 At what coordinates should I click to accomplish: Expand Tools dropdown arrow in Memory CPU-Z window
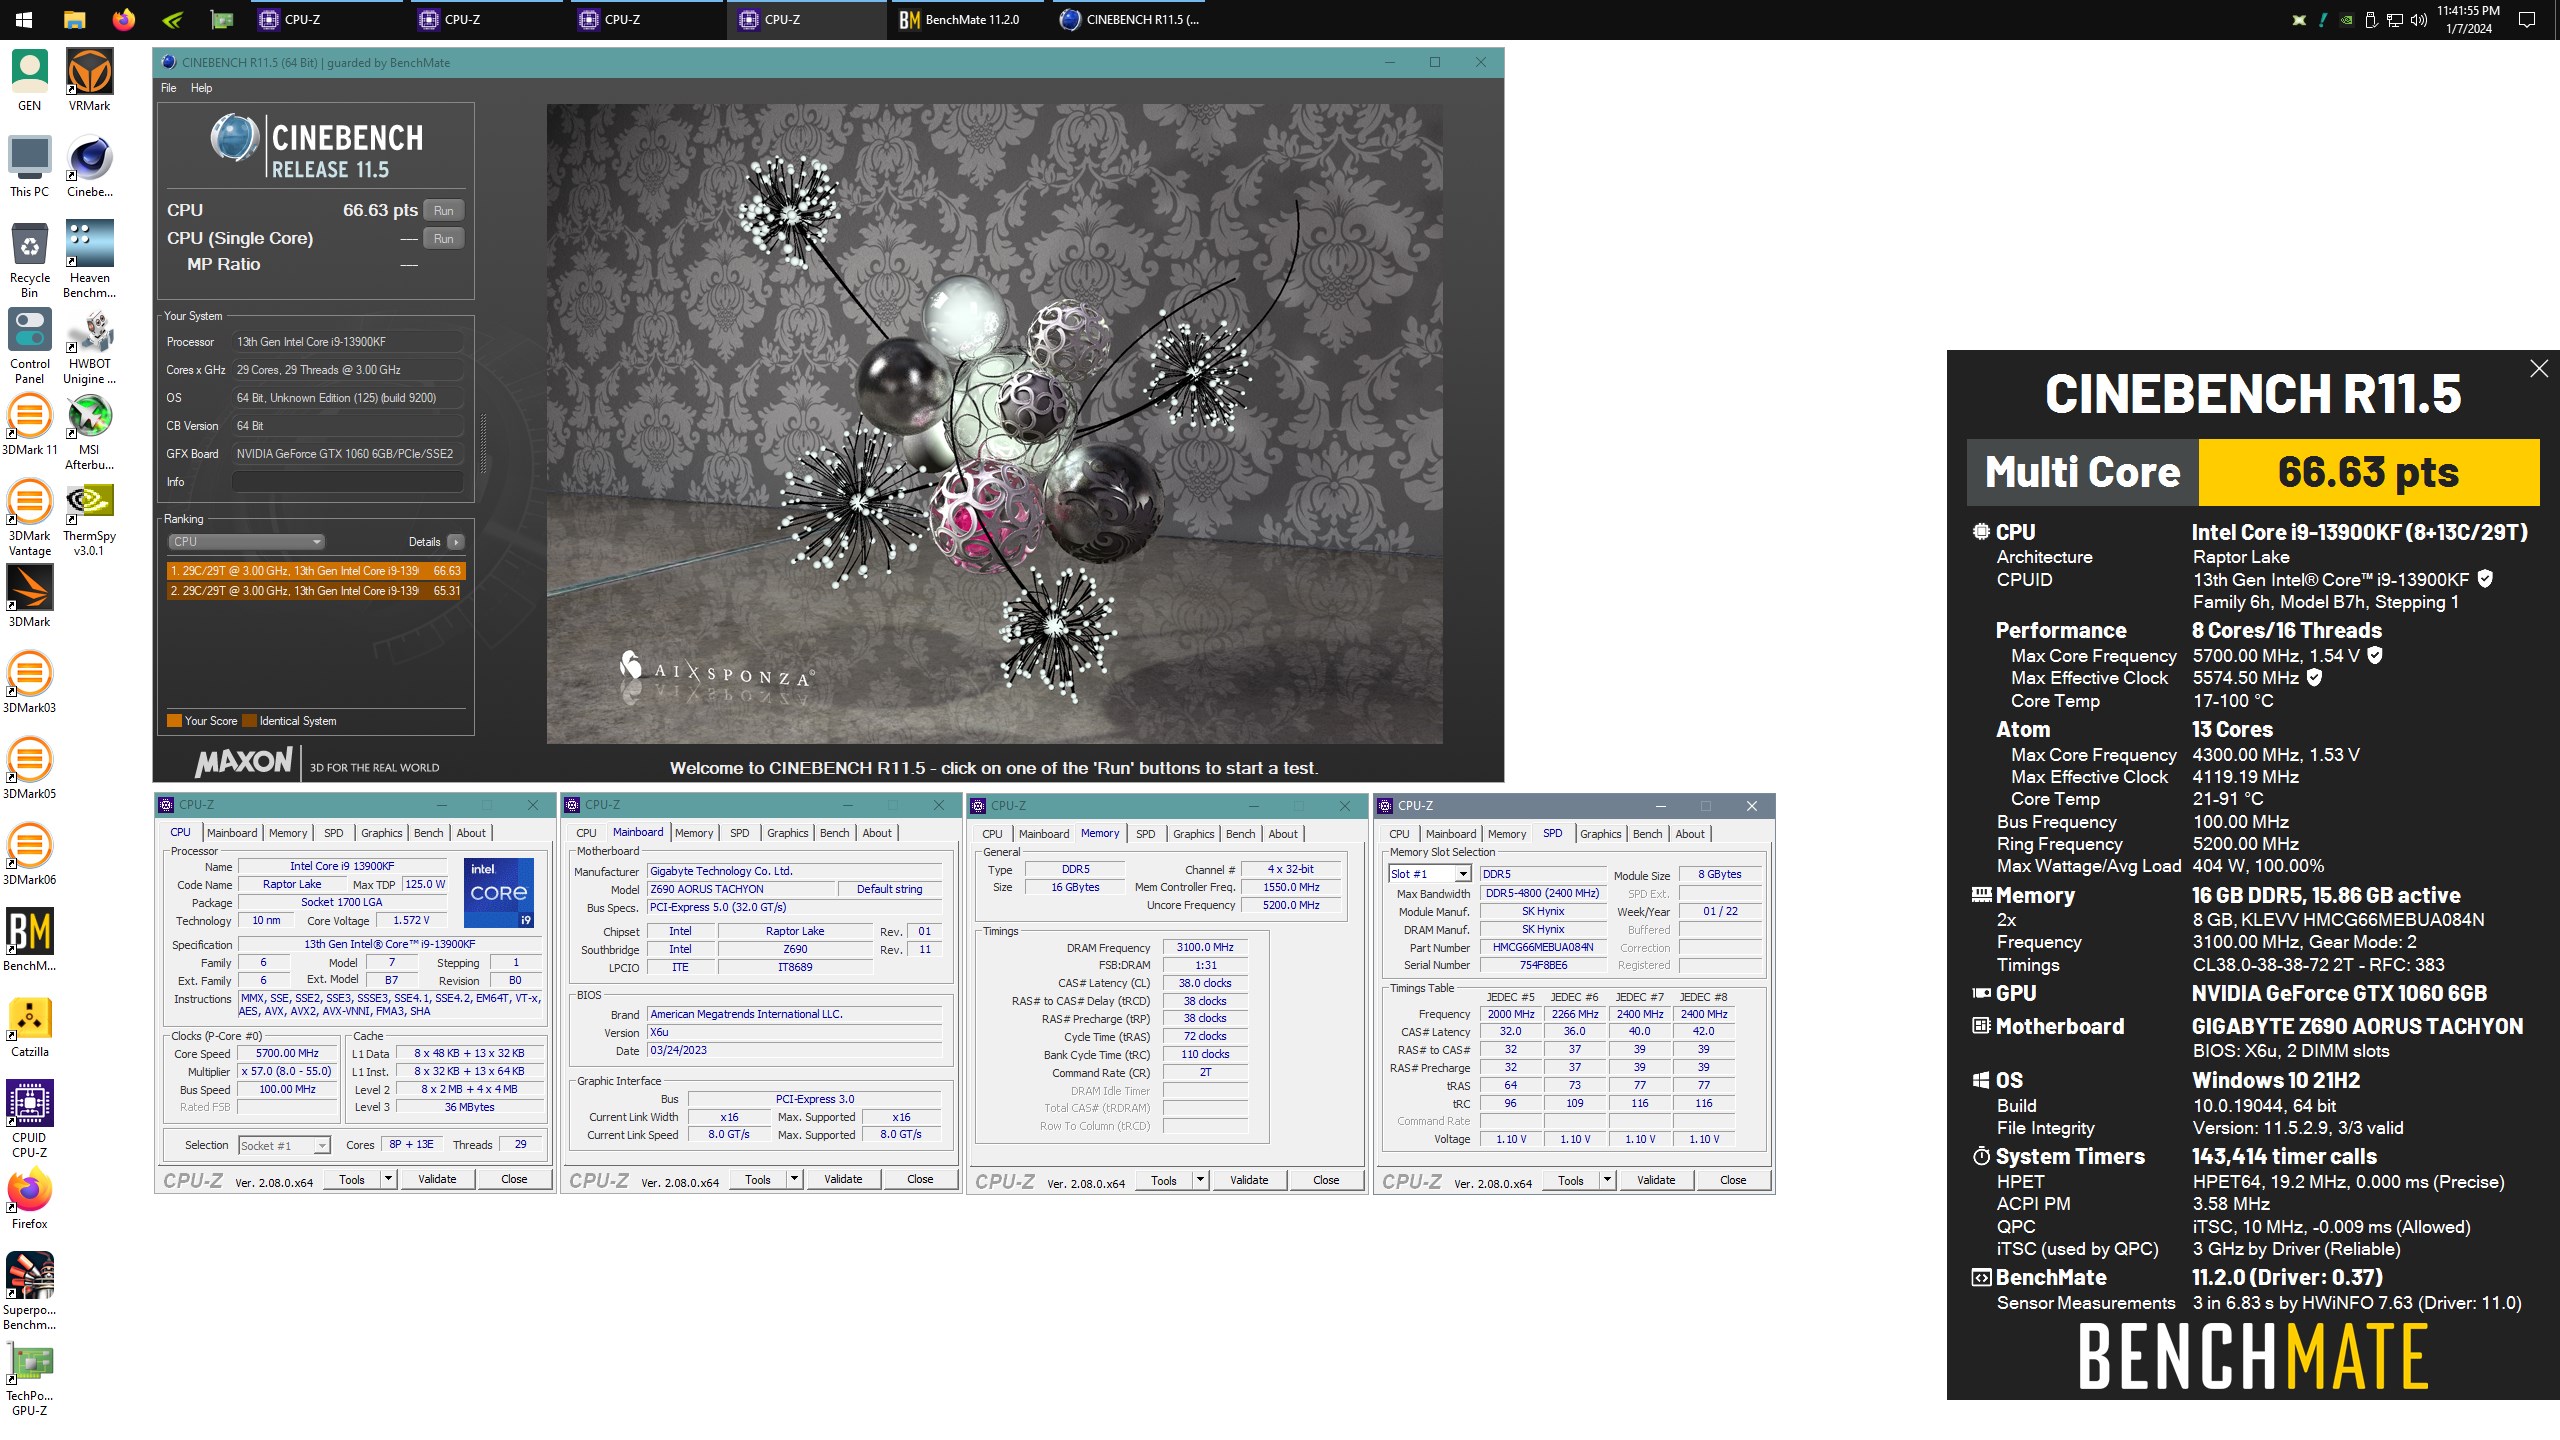(x=1200, y=1181)
